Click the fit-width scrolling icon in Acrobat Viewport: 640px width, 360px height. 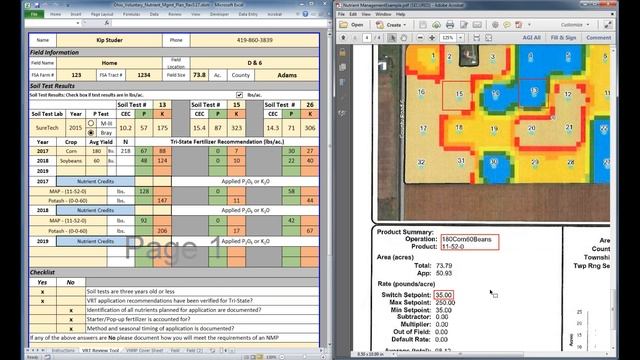click(x=476, y=38)
